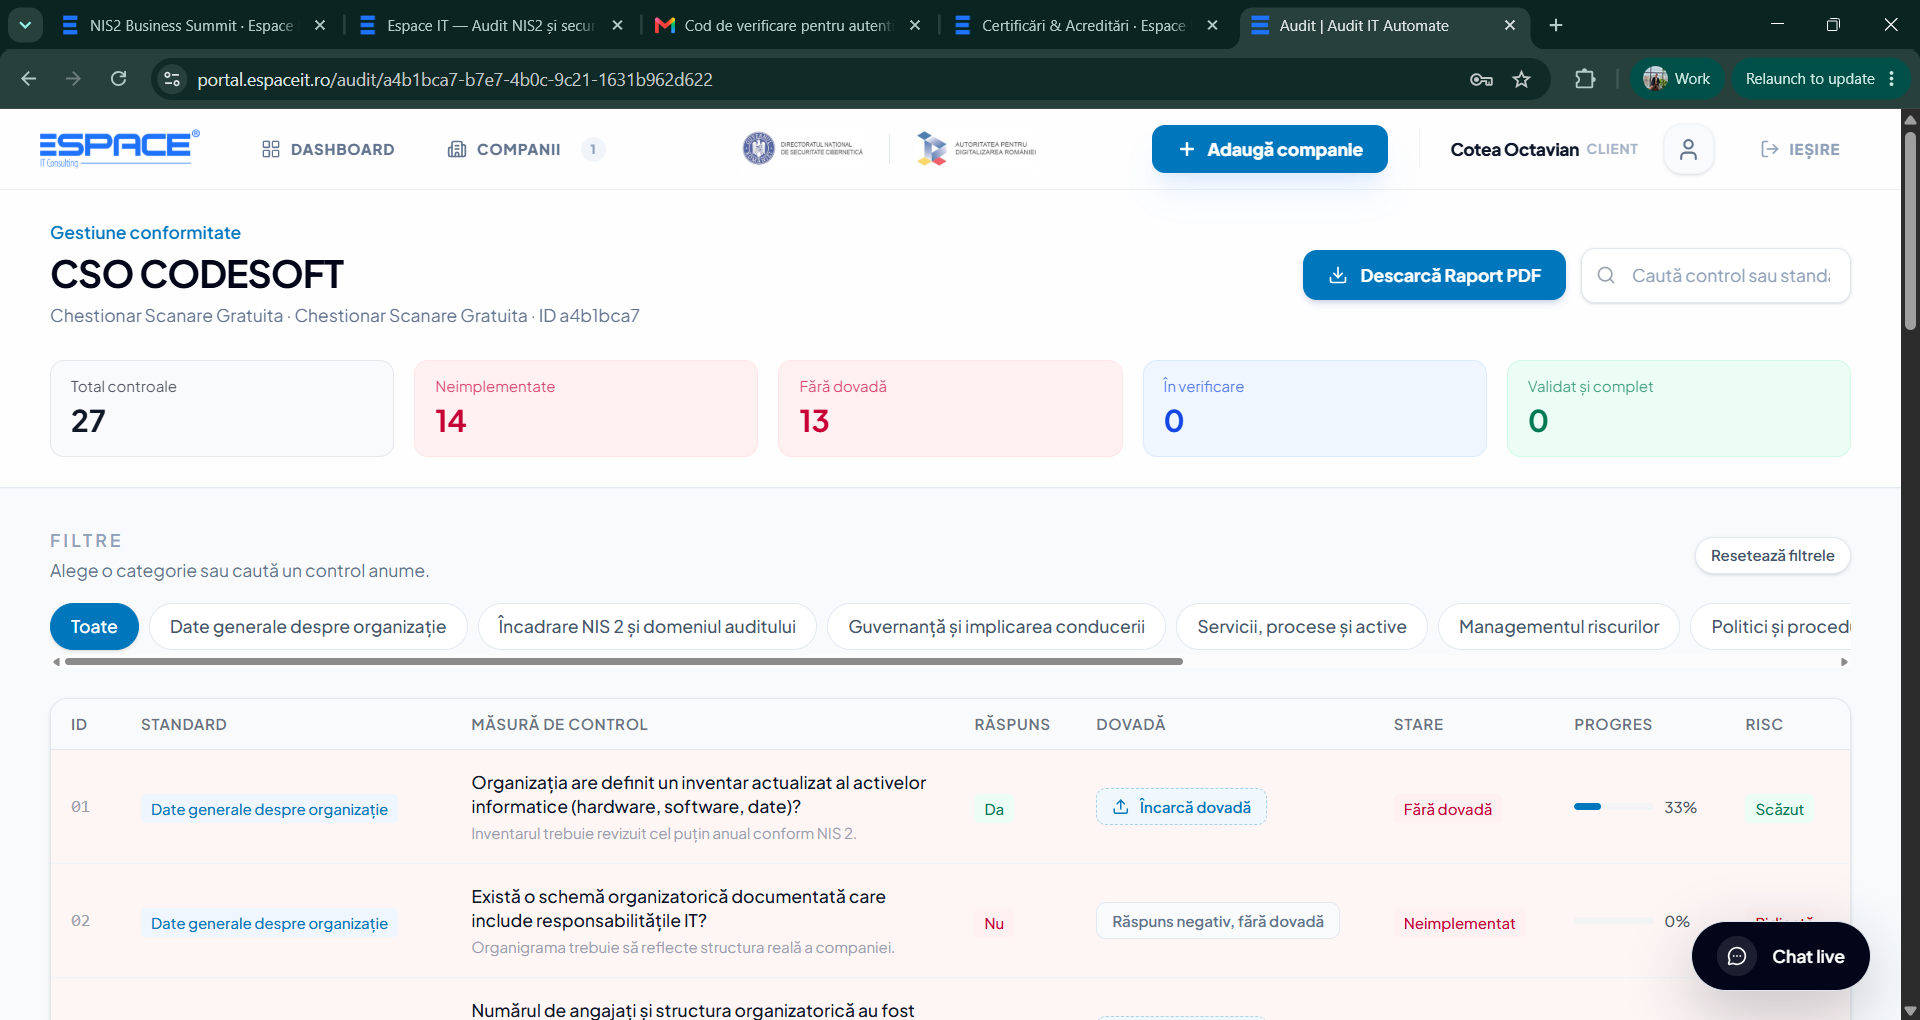This screenshot has height=1020, width=1920.
Task: Click the DNSC cyber security directorate logo
Action: [803, 149]
